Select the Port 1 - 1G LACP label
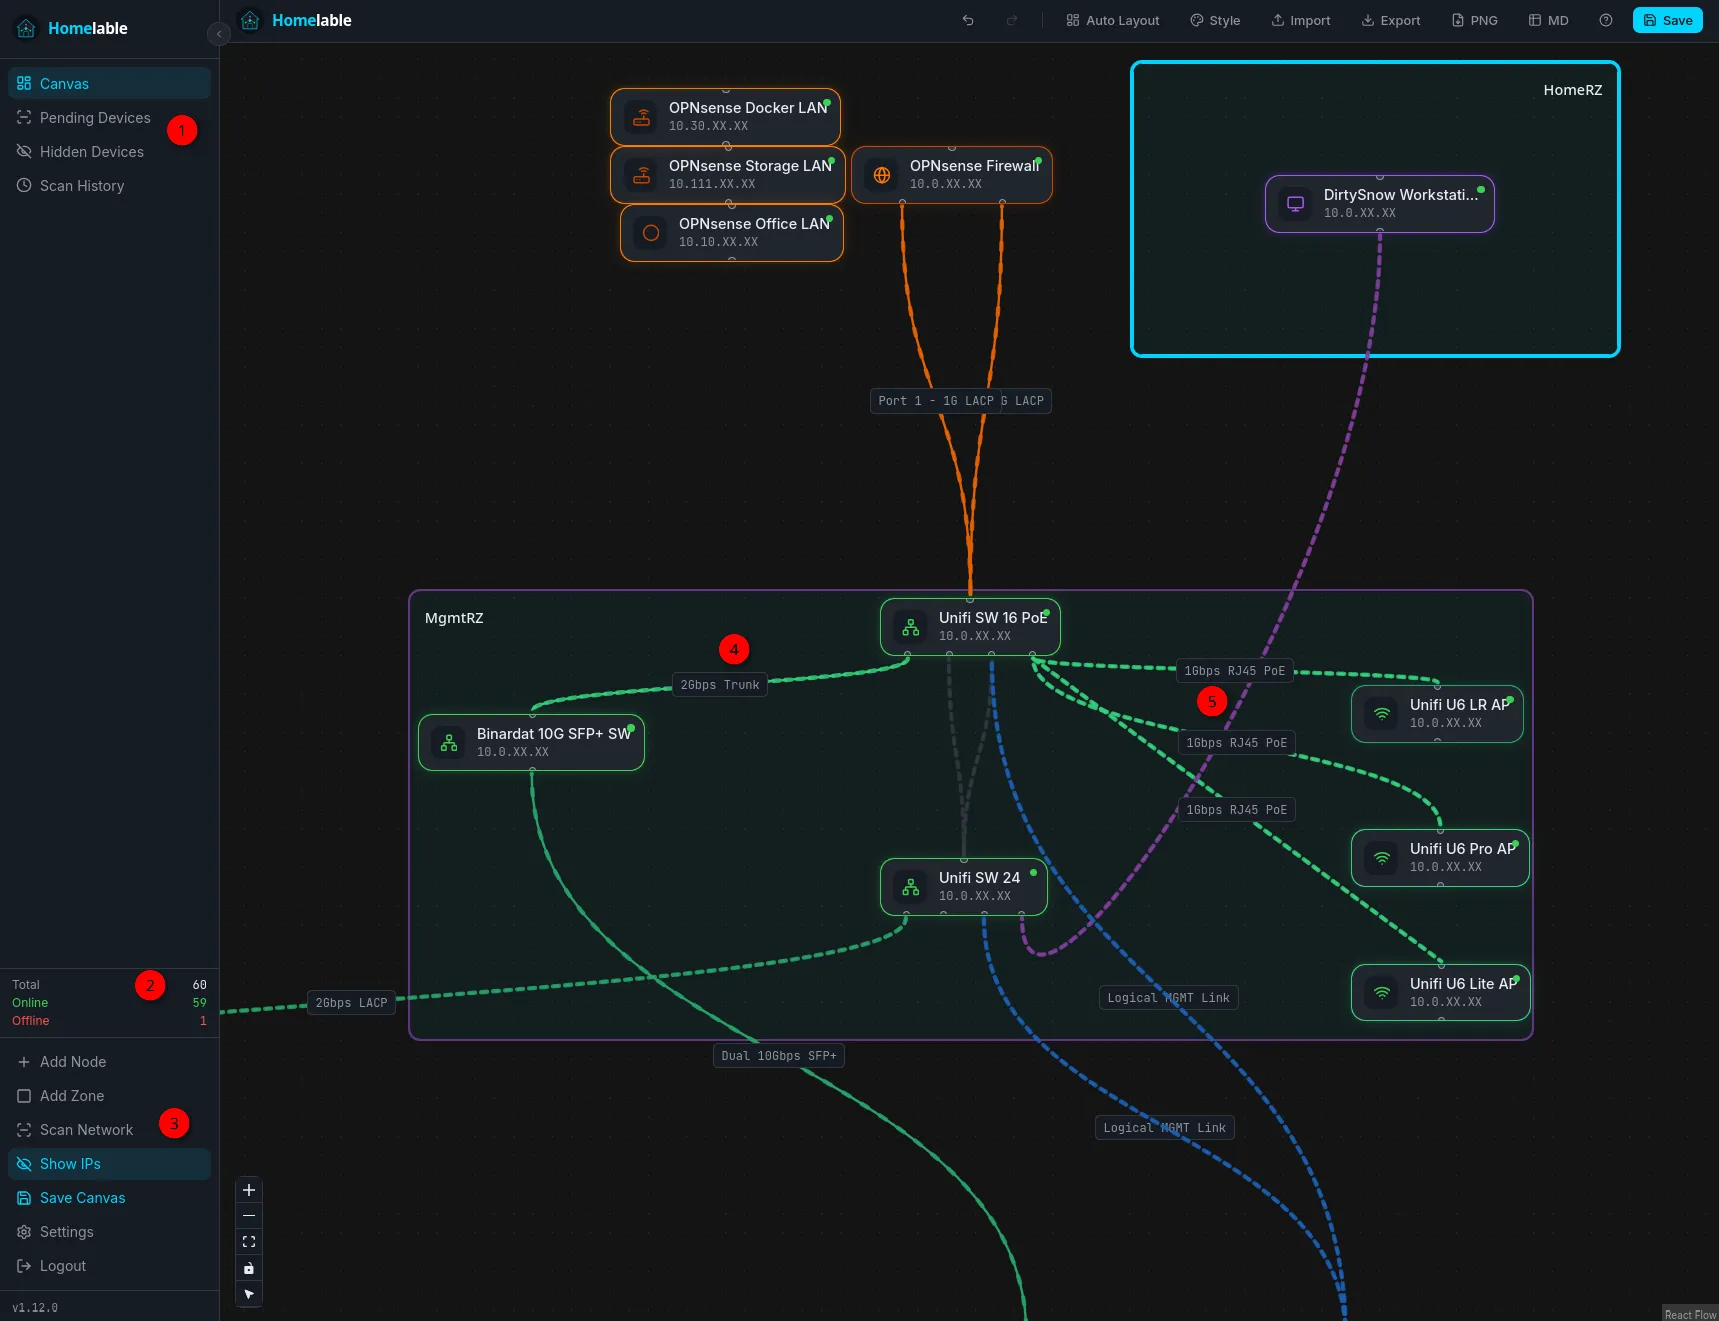1719x1321 pixels. (x=936, y=401)
